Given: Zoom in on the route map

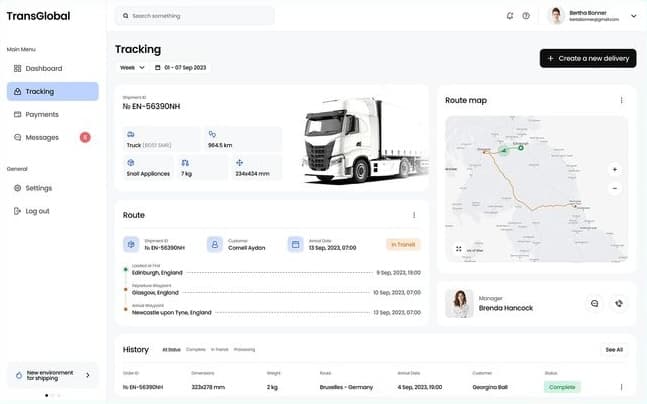Looking at the screenshot, I should 614,170.
